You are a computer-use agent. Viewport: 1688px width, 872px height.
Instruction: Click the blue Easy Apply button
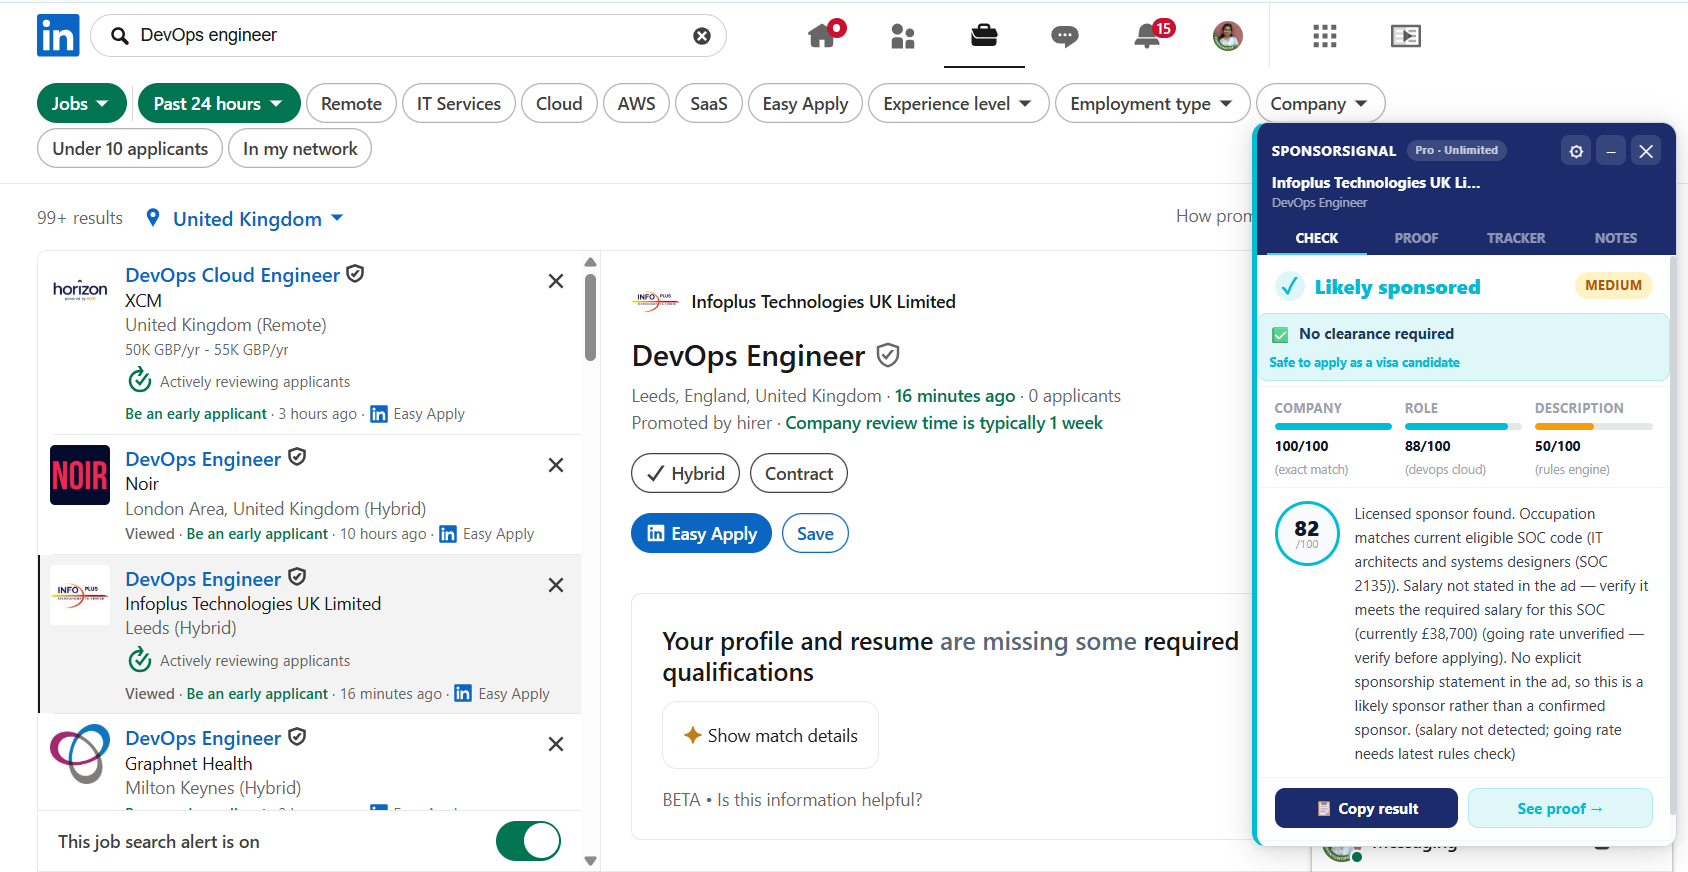click(x=701, y=533)
